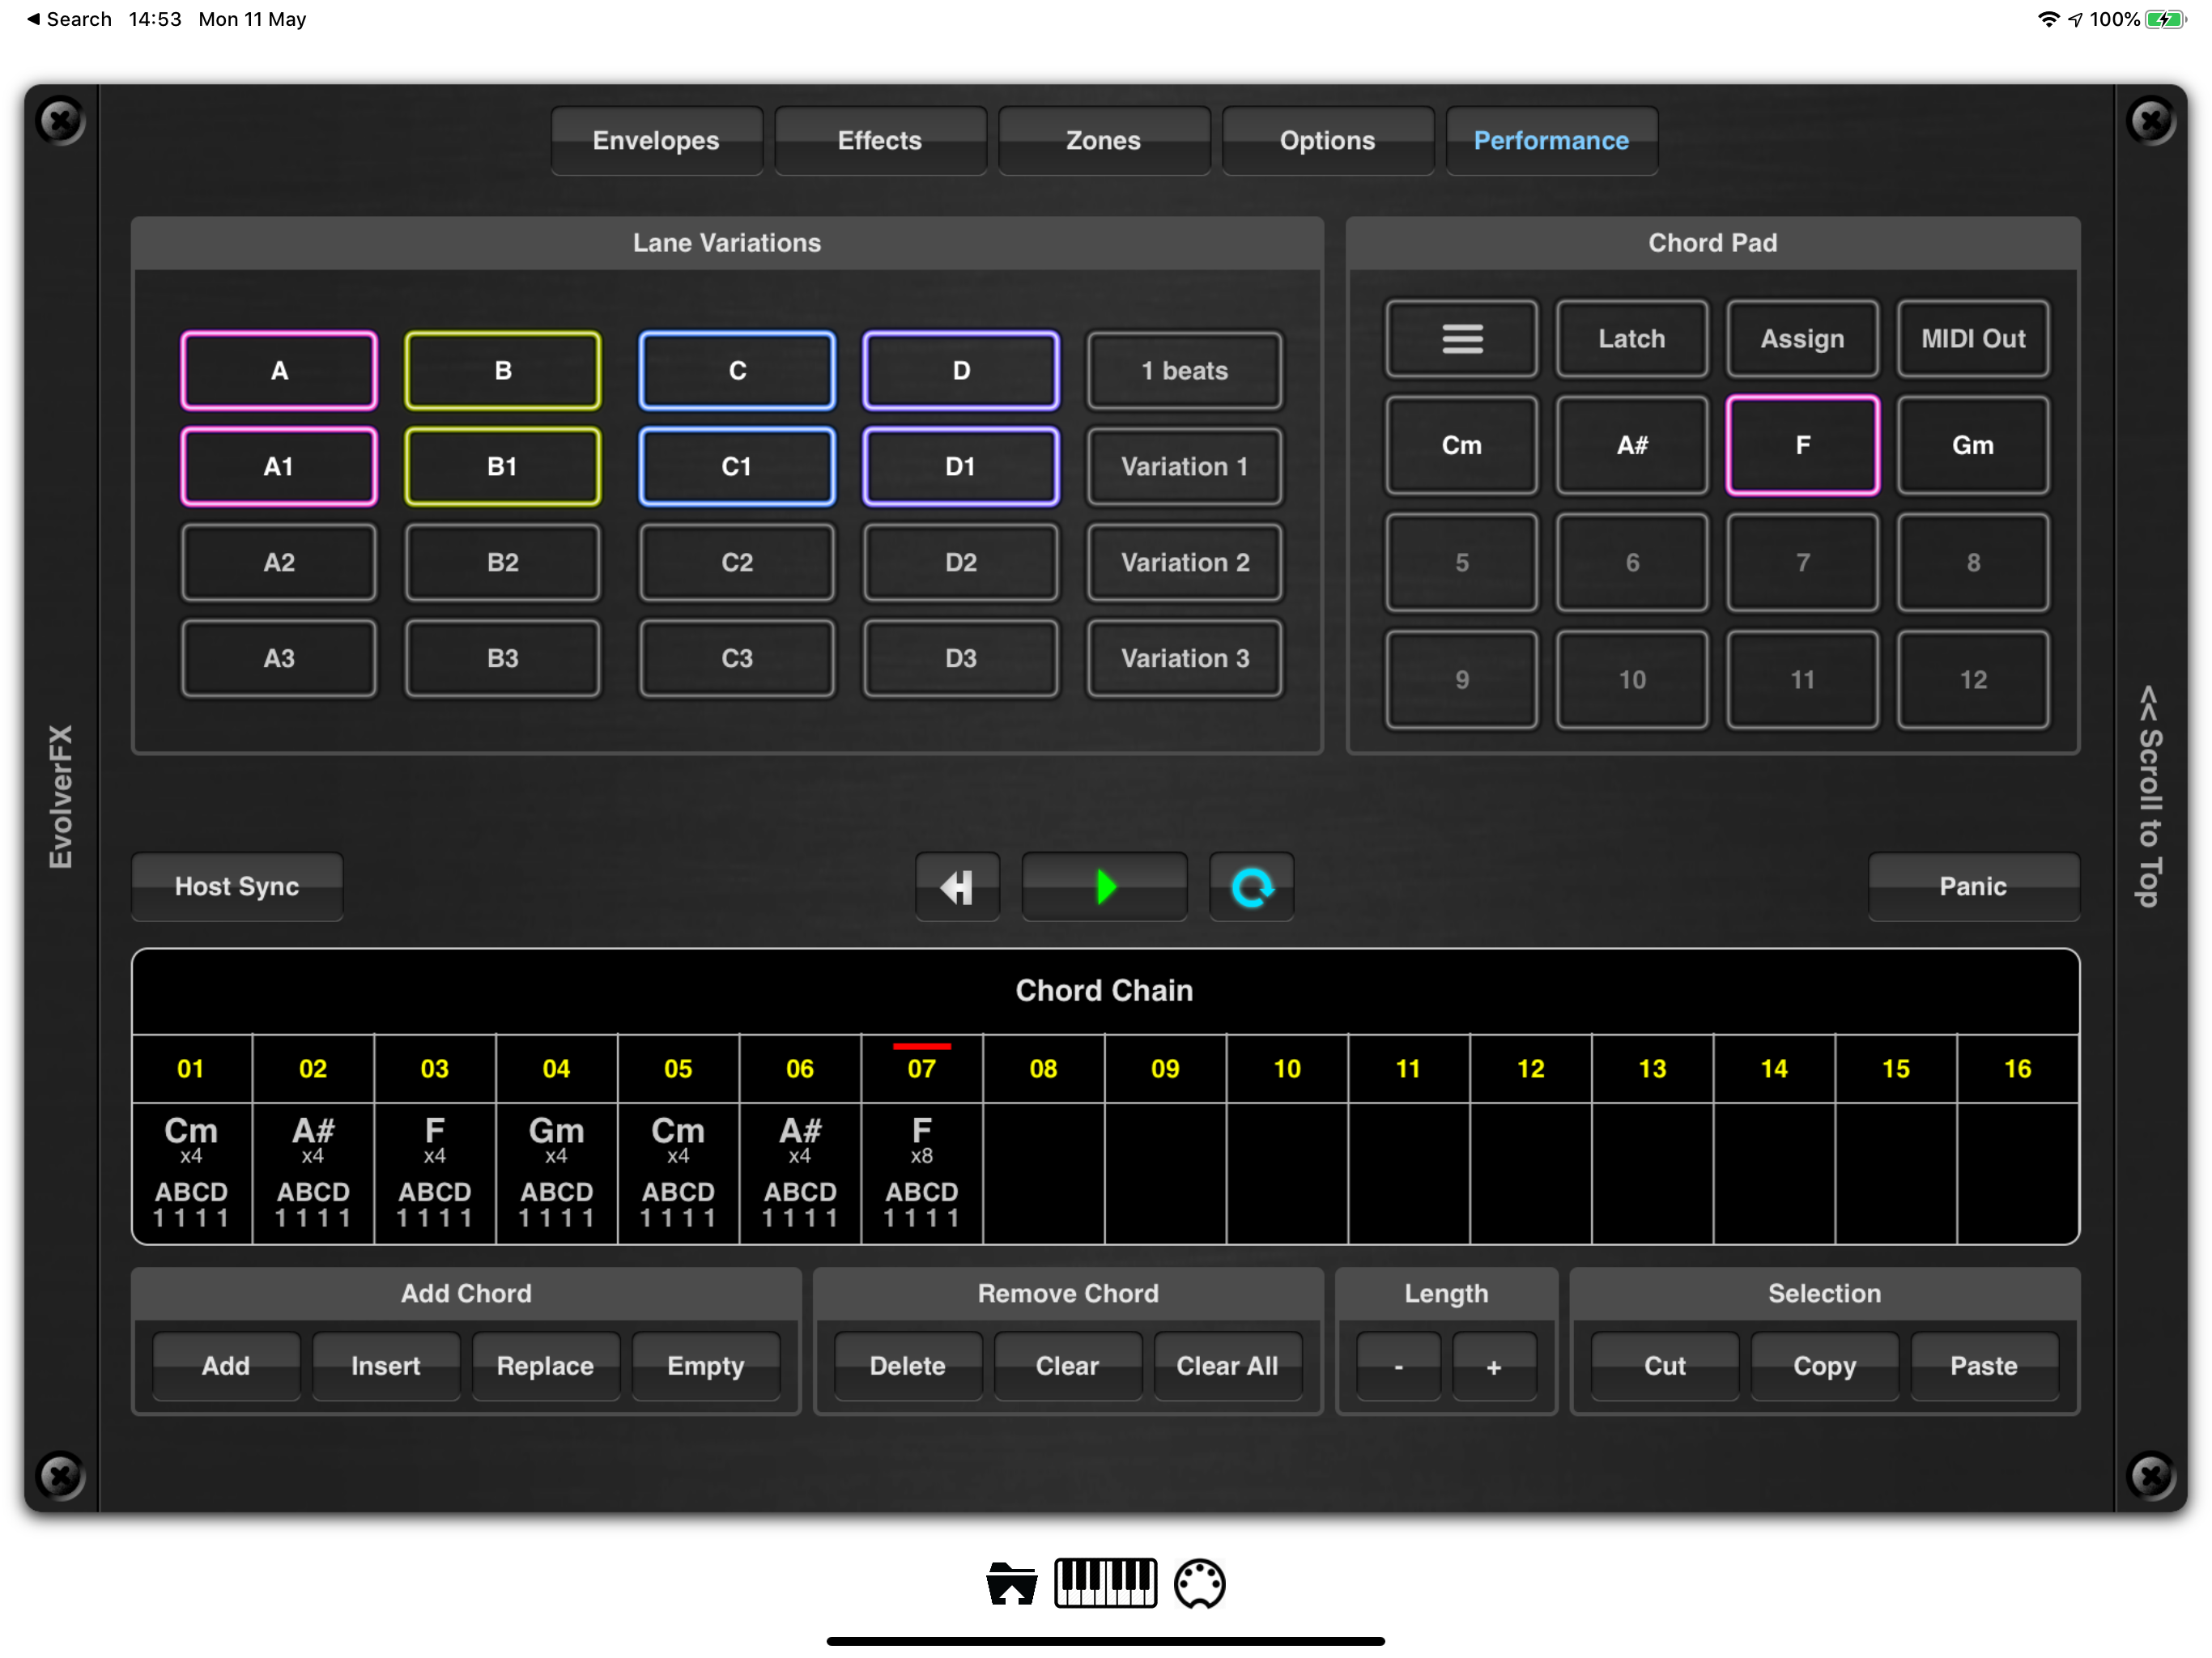Start playback with the green play icon
Viewport: 2212px width, 1658px height.
coord(1104,886)
